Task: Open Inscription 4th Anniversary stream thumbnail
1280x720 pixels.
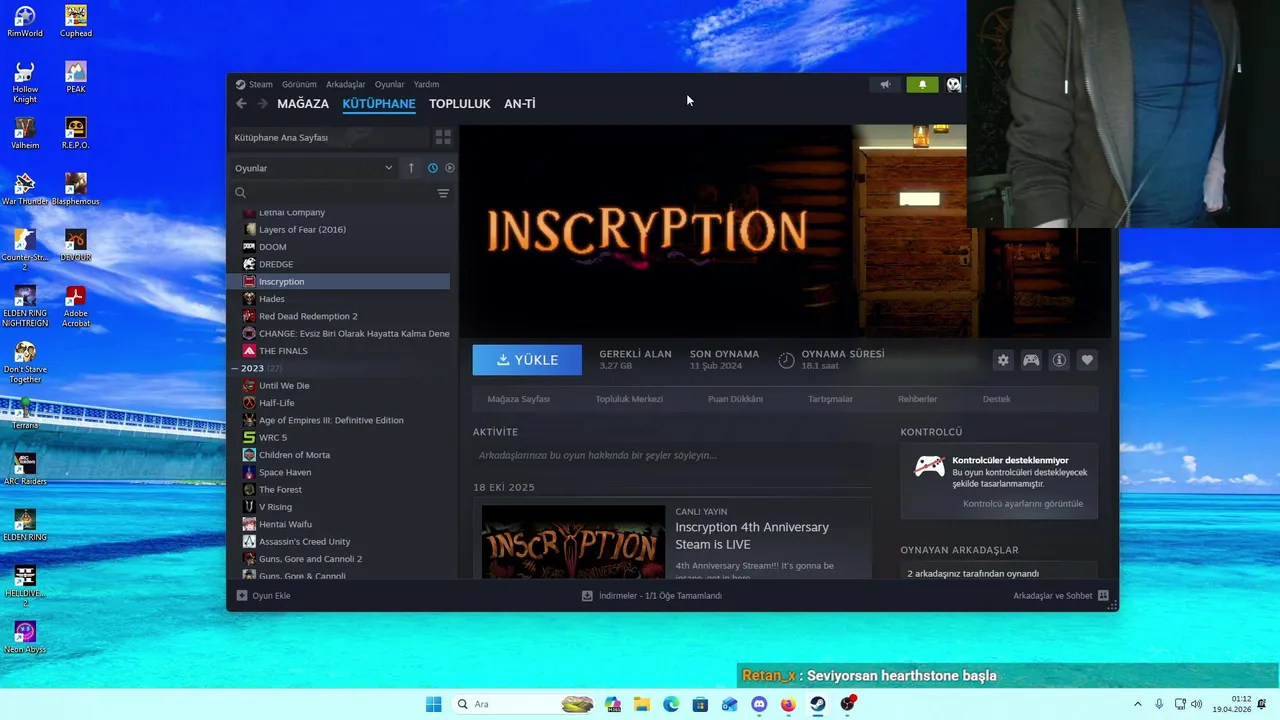Action: [573, 542]
